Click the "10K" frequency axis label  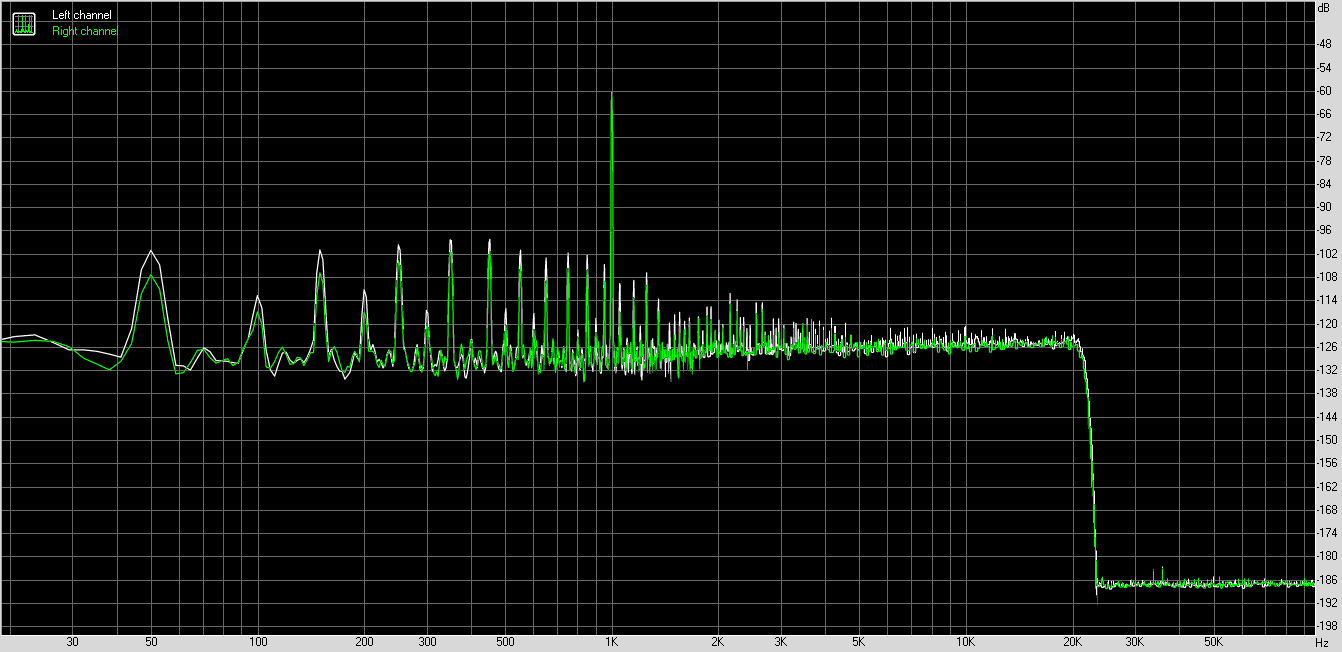[966, 641]
